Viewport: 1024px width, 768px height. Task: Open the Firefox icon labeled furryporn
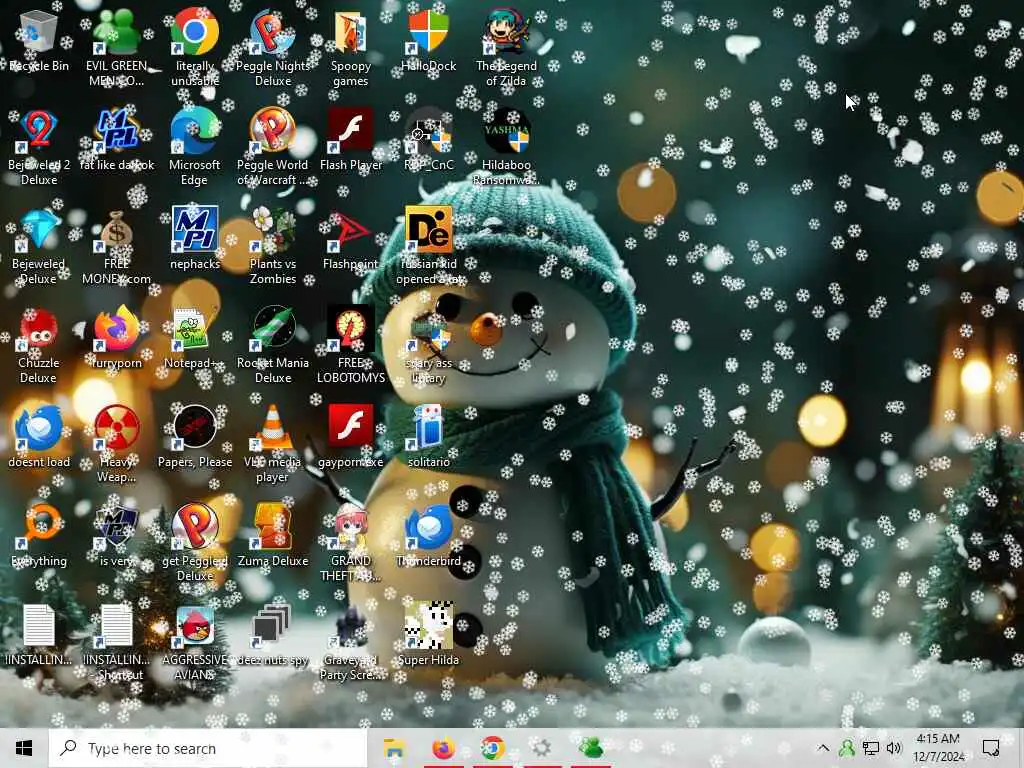click(x=117, y=338)
